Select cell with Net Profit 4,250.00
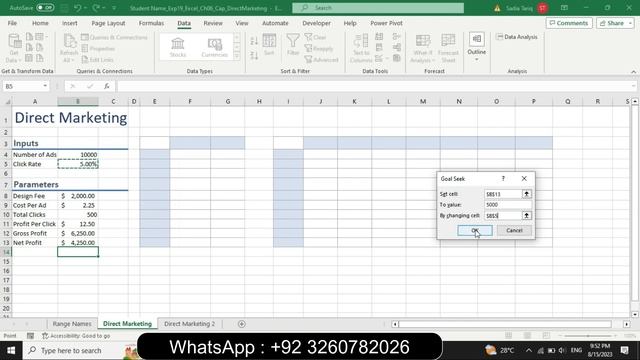 tap(78, 242)
